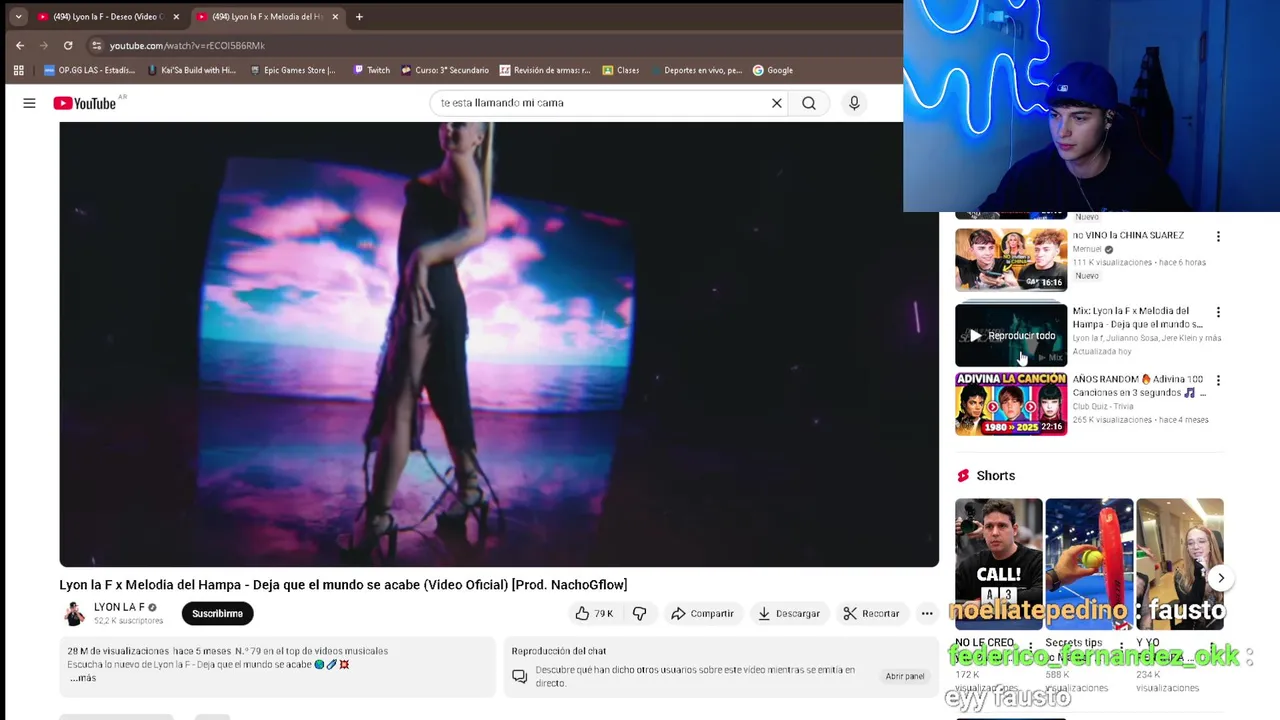This screenshot has width=1280, height=720.
Task: Open Twitch bookmark
Action: [x=371, y=70]
